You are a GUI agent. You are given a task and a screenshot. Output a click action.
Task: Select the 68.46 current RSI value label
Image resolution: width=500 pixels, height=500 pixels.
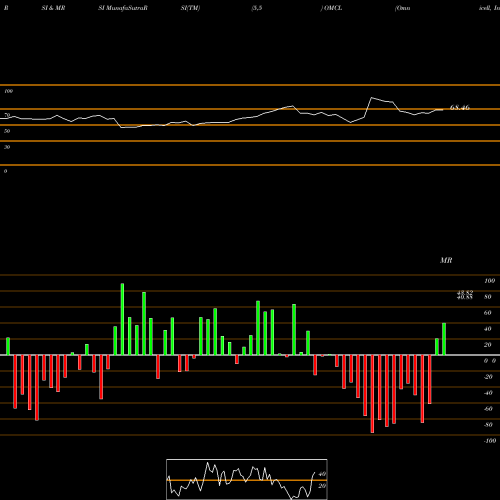pyautogui.click(x=460, y=107)
